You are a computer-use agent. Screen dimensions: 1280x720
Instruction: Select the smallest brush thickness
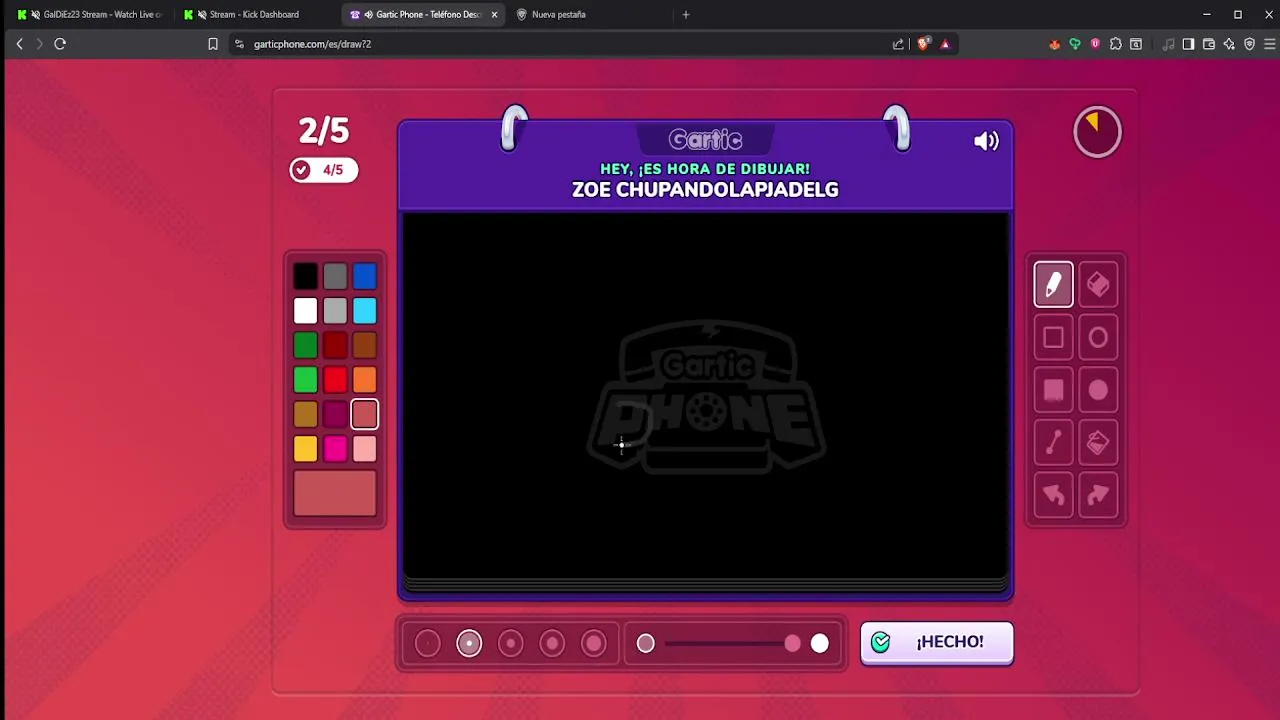coord(427,643)
